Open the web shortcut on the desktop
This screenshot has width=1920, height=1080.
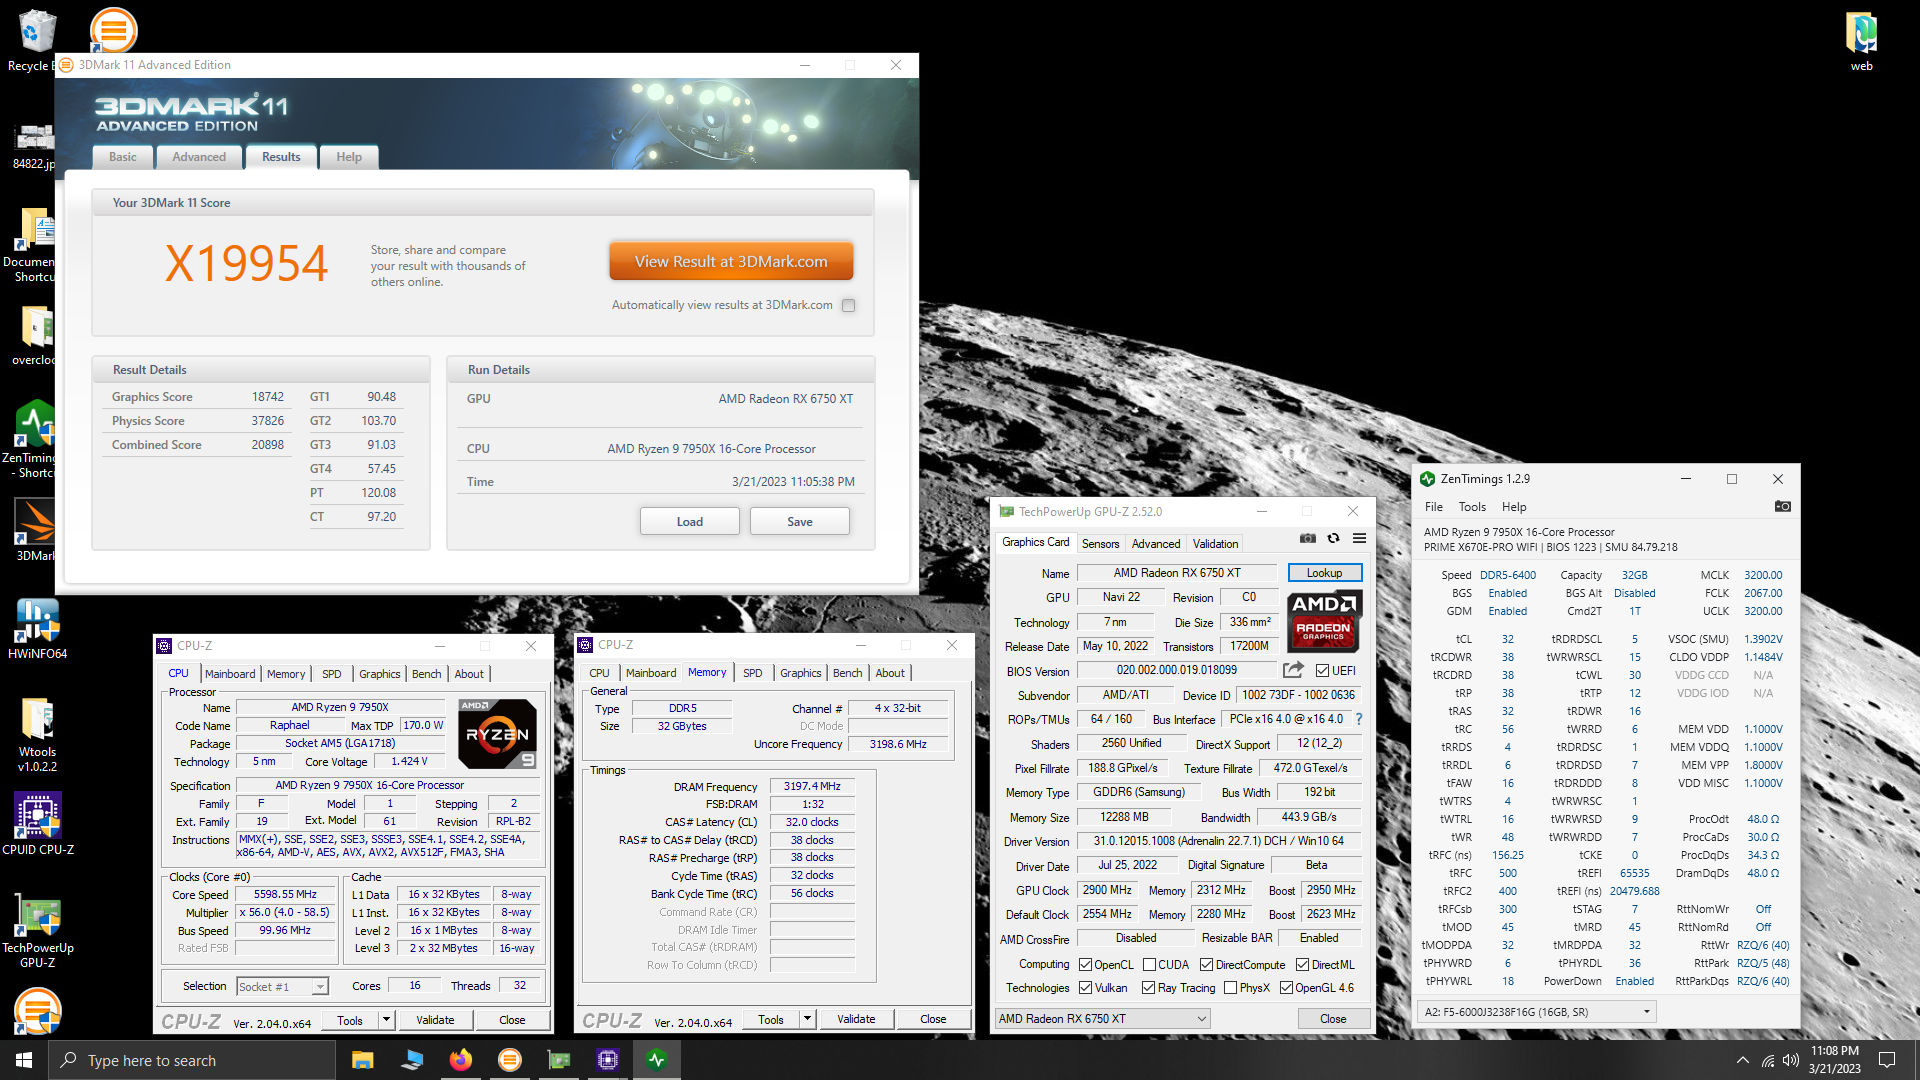tap(1861, 40)
